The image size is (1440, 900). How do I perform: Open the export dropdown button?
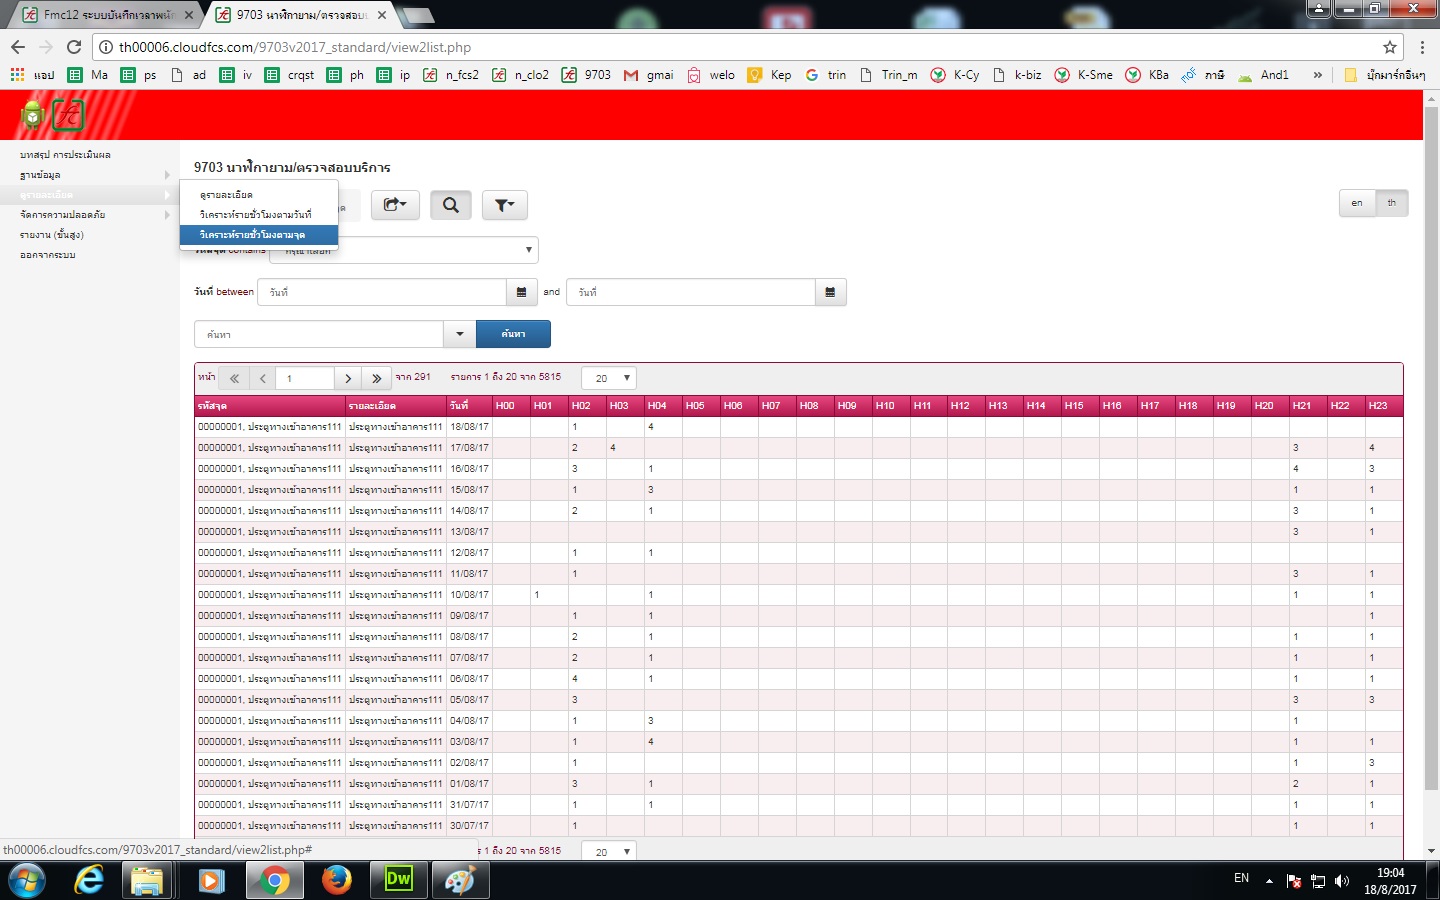pos(395,205)
